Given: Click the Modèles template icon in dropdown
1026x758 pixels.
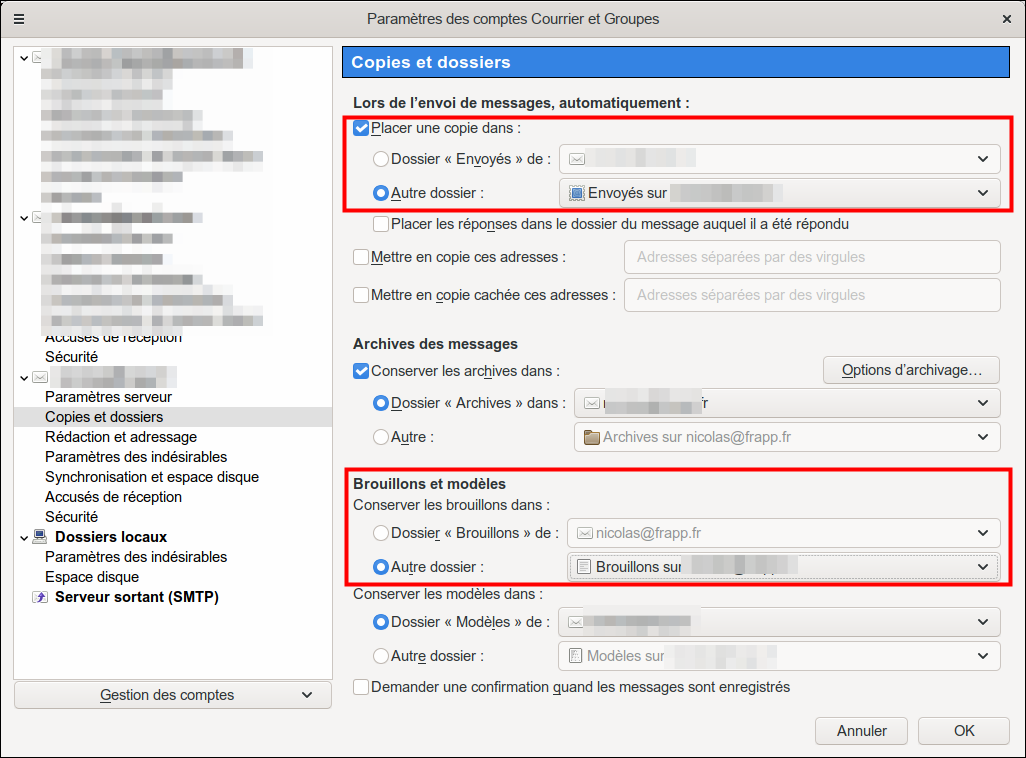Looking at the screenshot, I should 575,657.
